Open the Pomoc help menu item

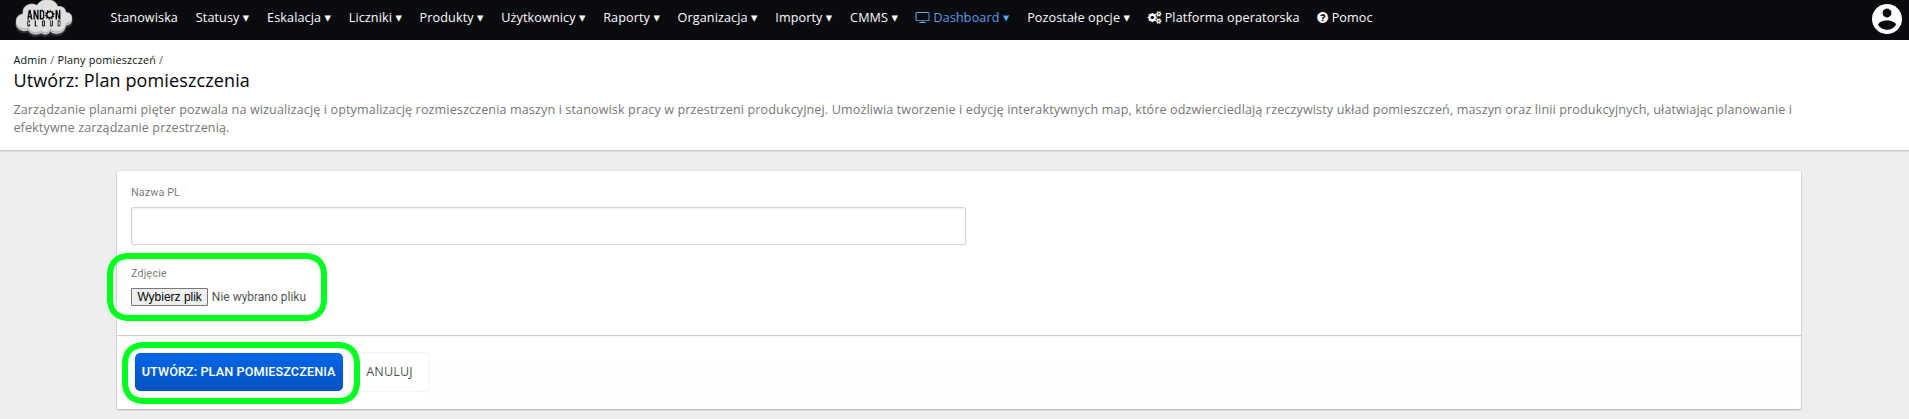coord(1344,18)
